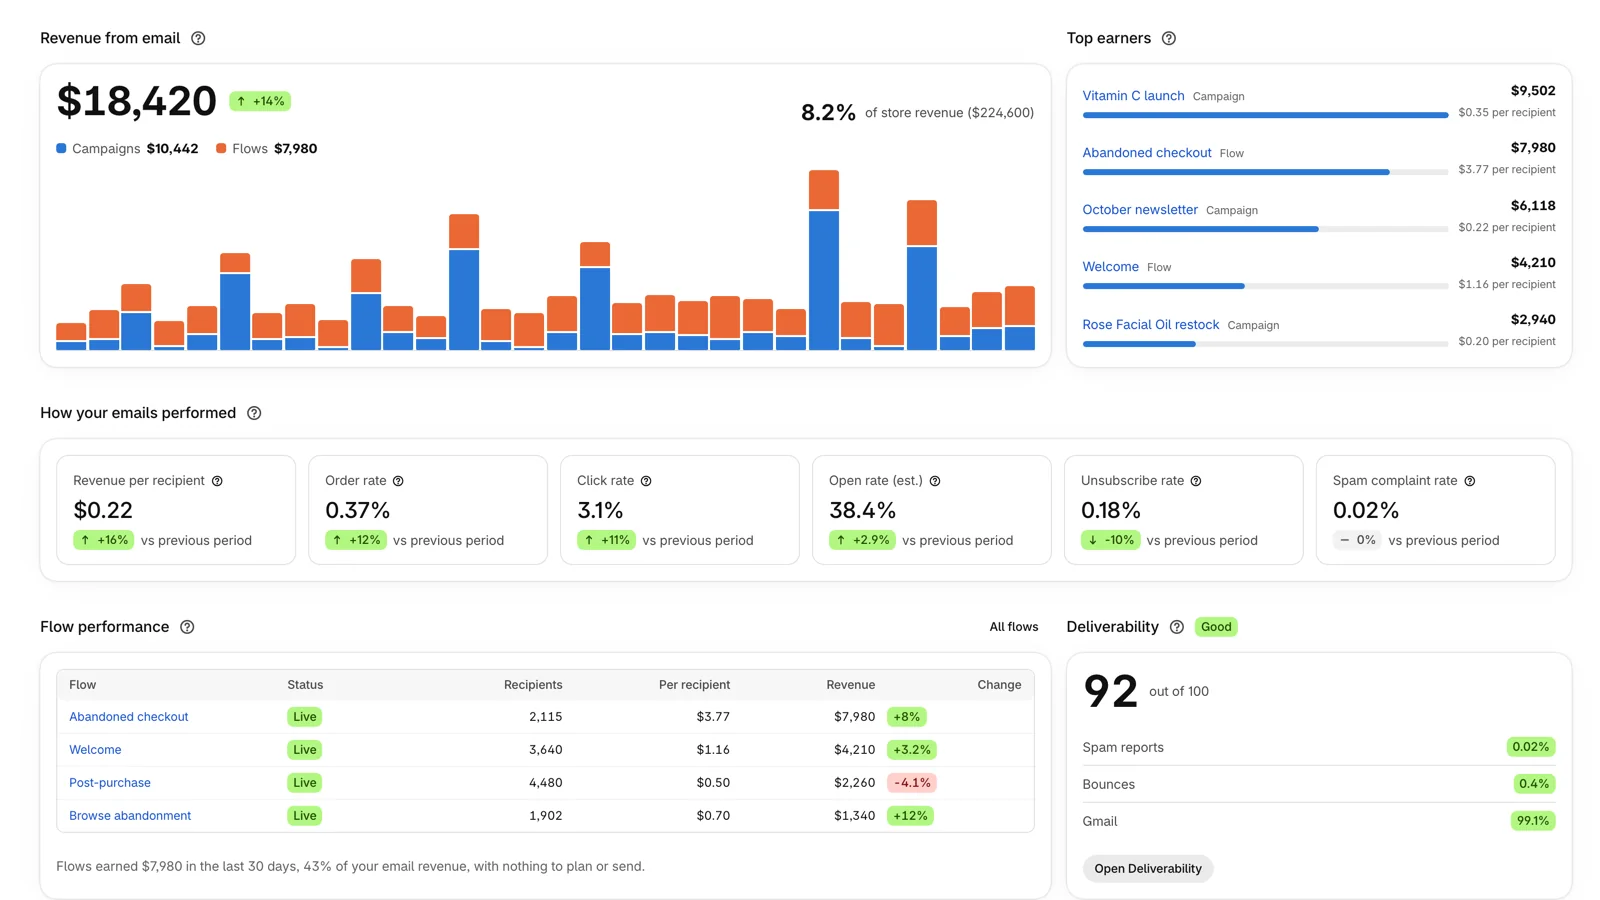This screenshot has height=900, width=1600.
Task: Click the Recipients column header
Action: pyautogui.click(x=533, y=685)
